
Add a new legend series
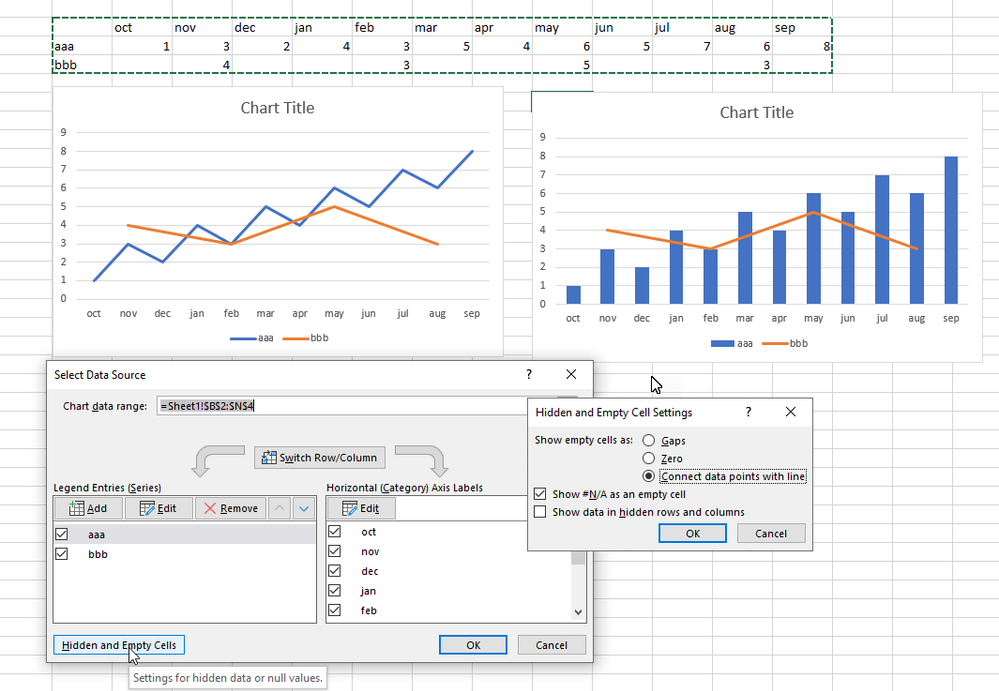tap(88, 508)
